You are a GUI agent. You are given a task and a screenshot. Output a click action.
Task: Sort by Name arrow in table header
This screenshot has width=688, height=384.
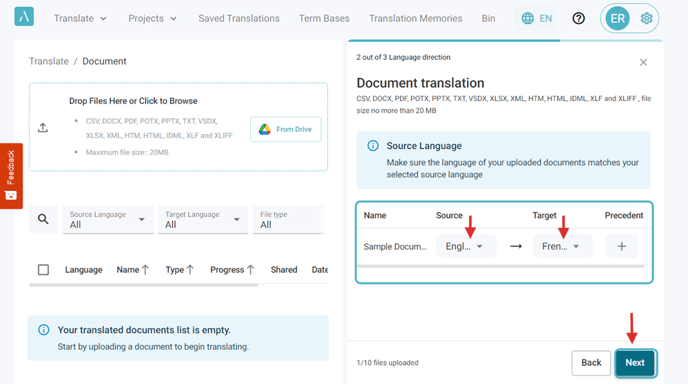click(x=145, y=270)
